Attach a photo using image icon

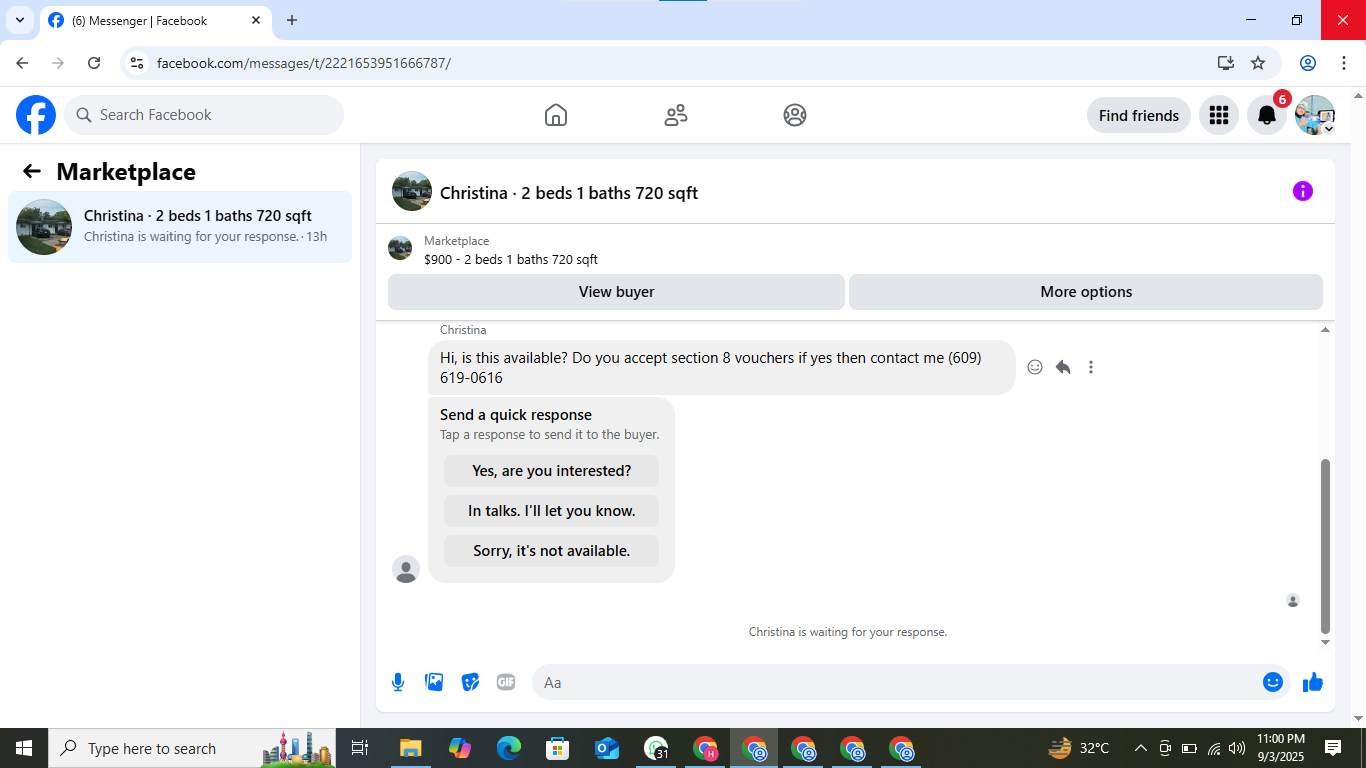coord(434,682)
